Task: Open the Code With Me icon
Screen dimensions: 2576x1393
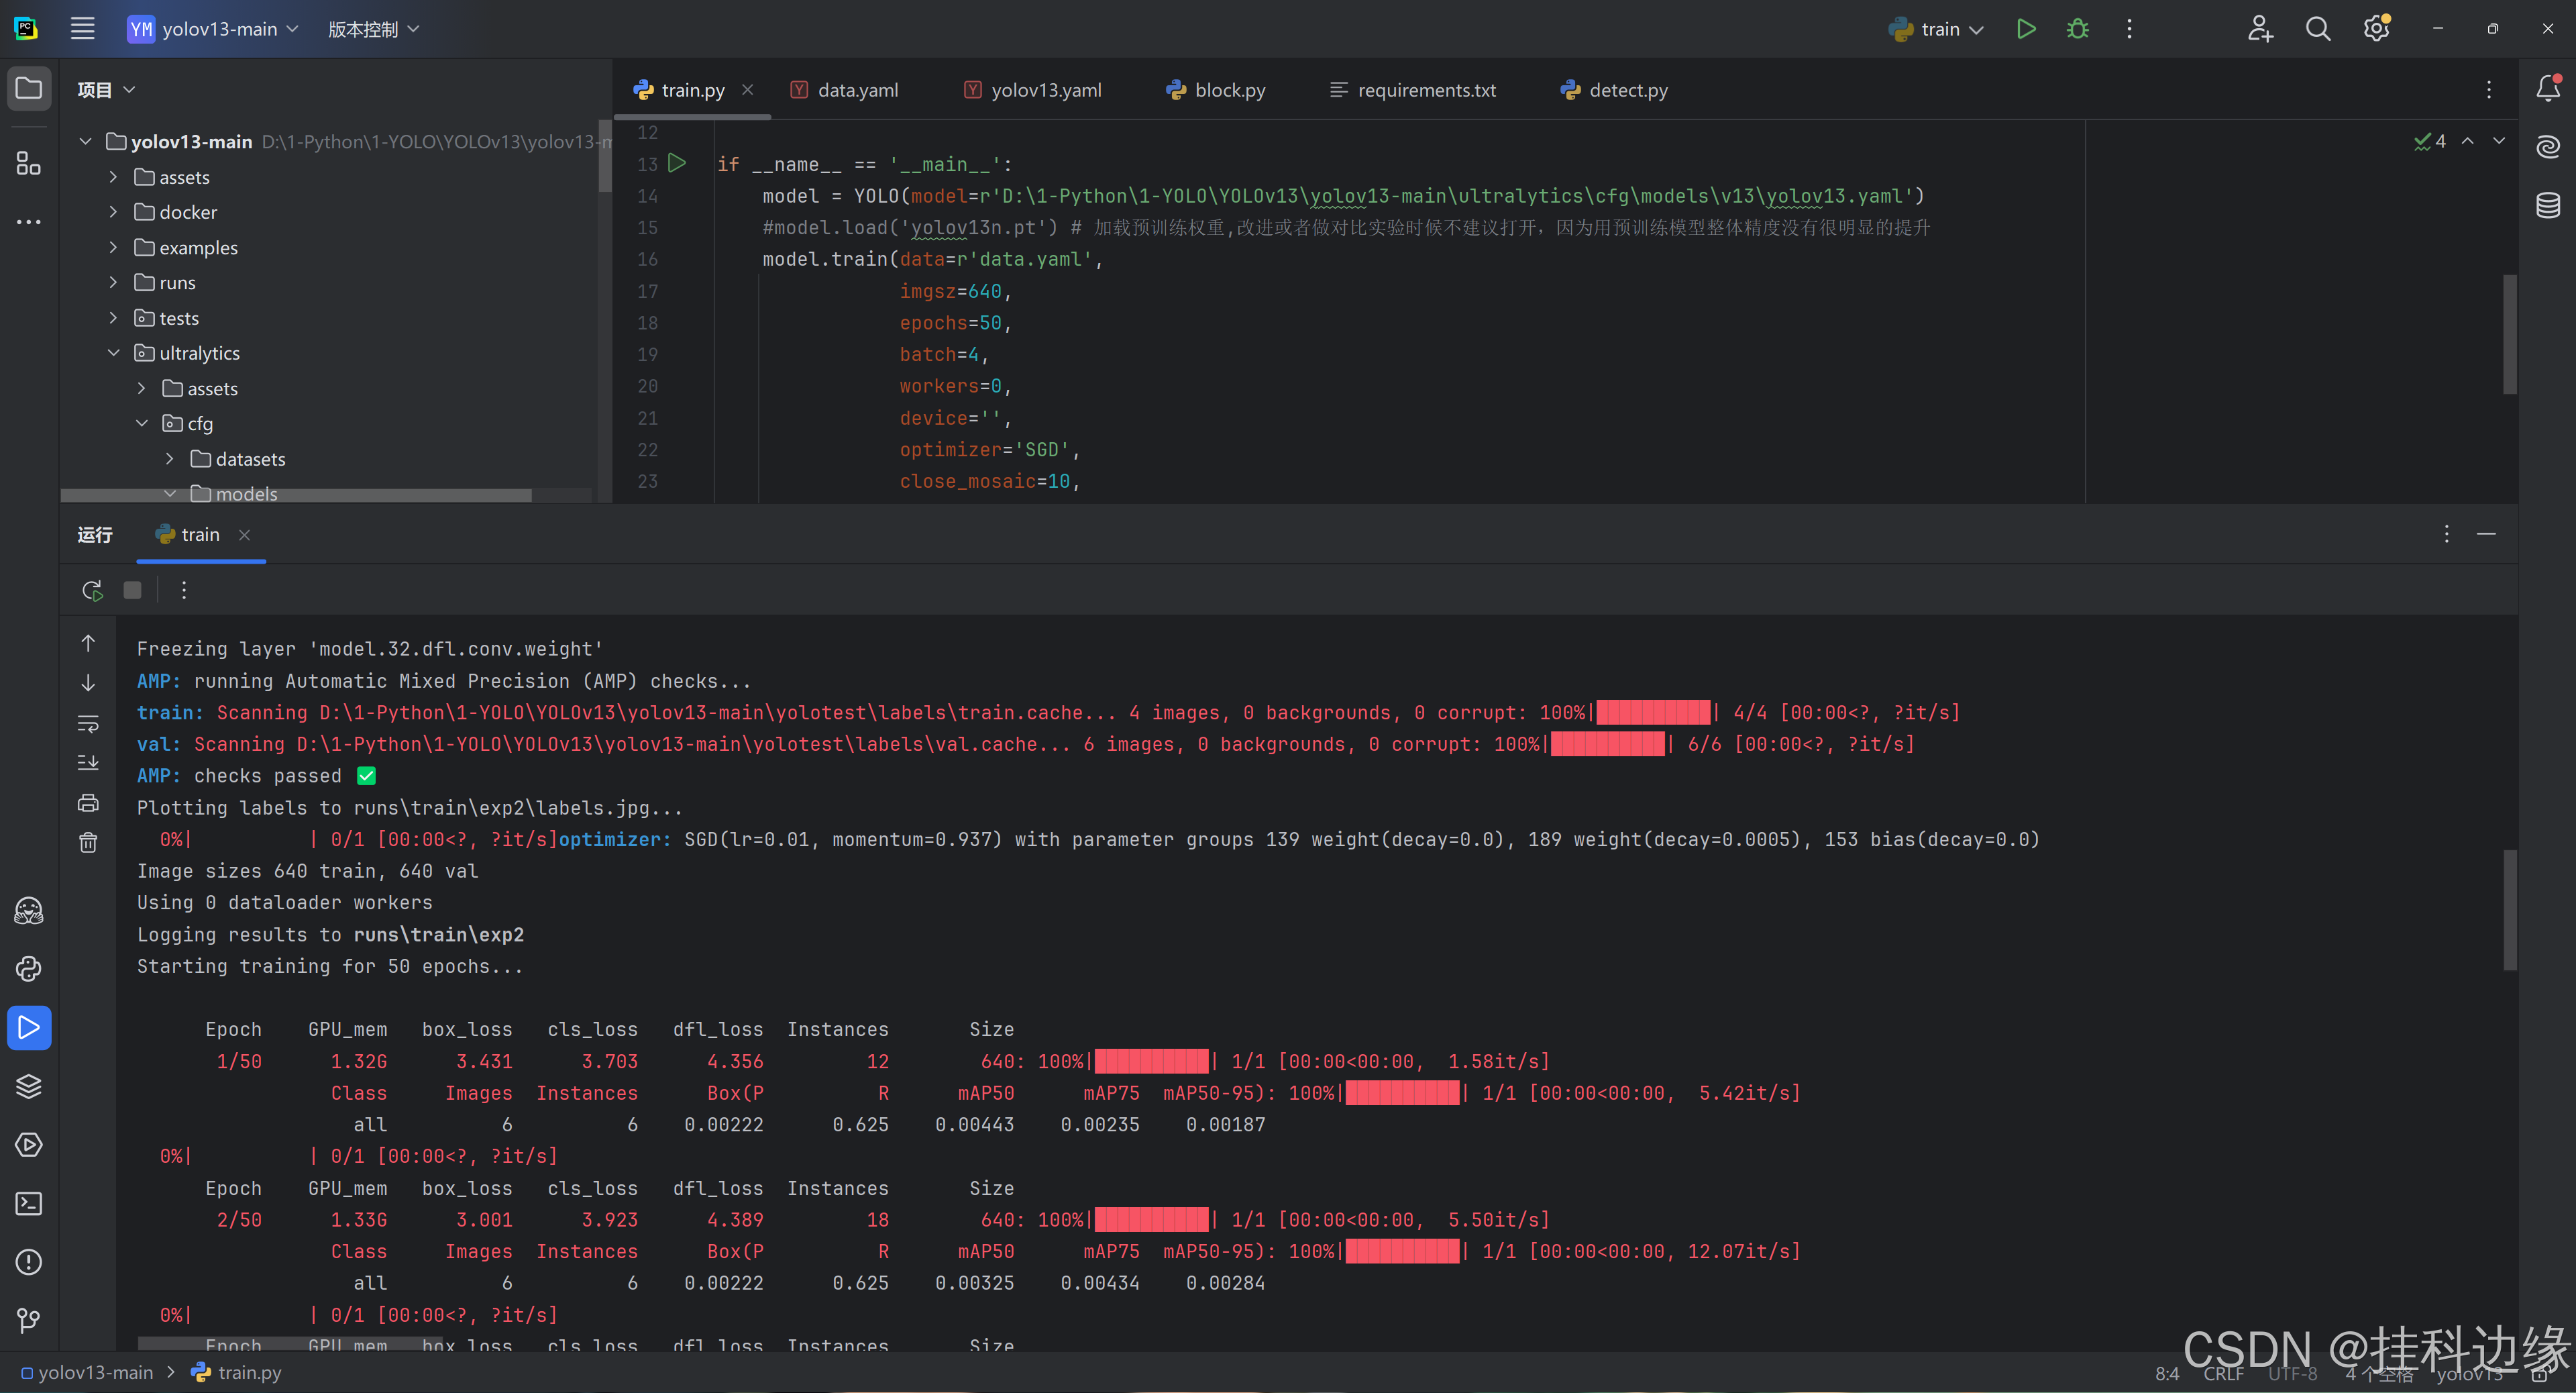Action: coord(2260,29)
